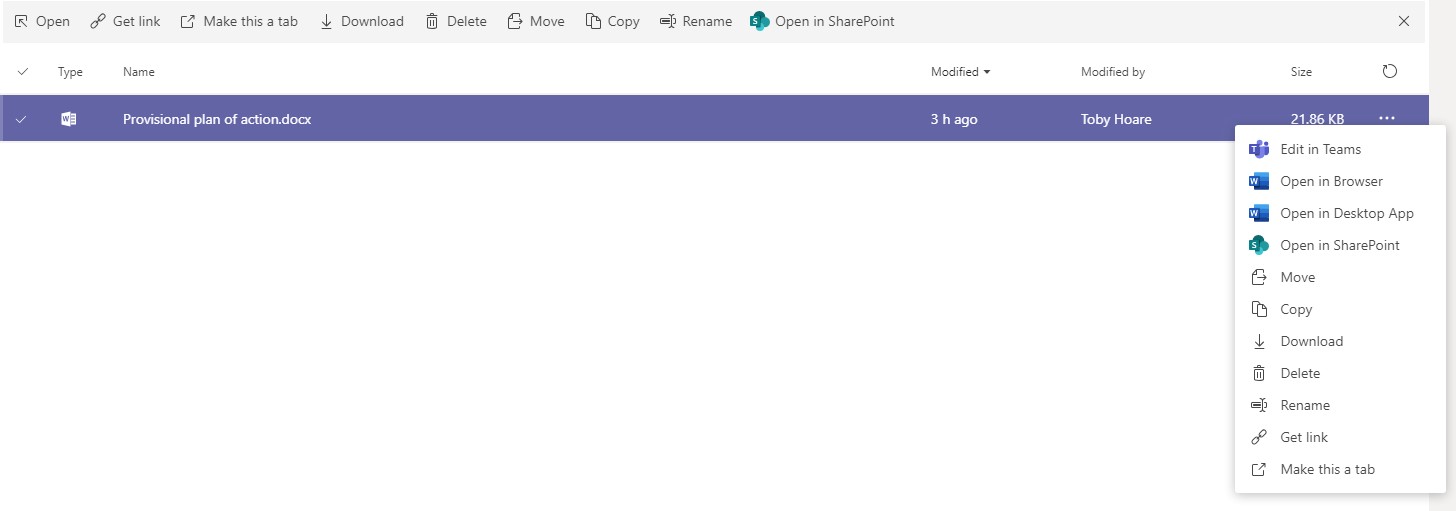This screenshot has height=511, width=1456.
Task: Click the Get link toolbar icon
Action: tap(97, 21)
